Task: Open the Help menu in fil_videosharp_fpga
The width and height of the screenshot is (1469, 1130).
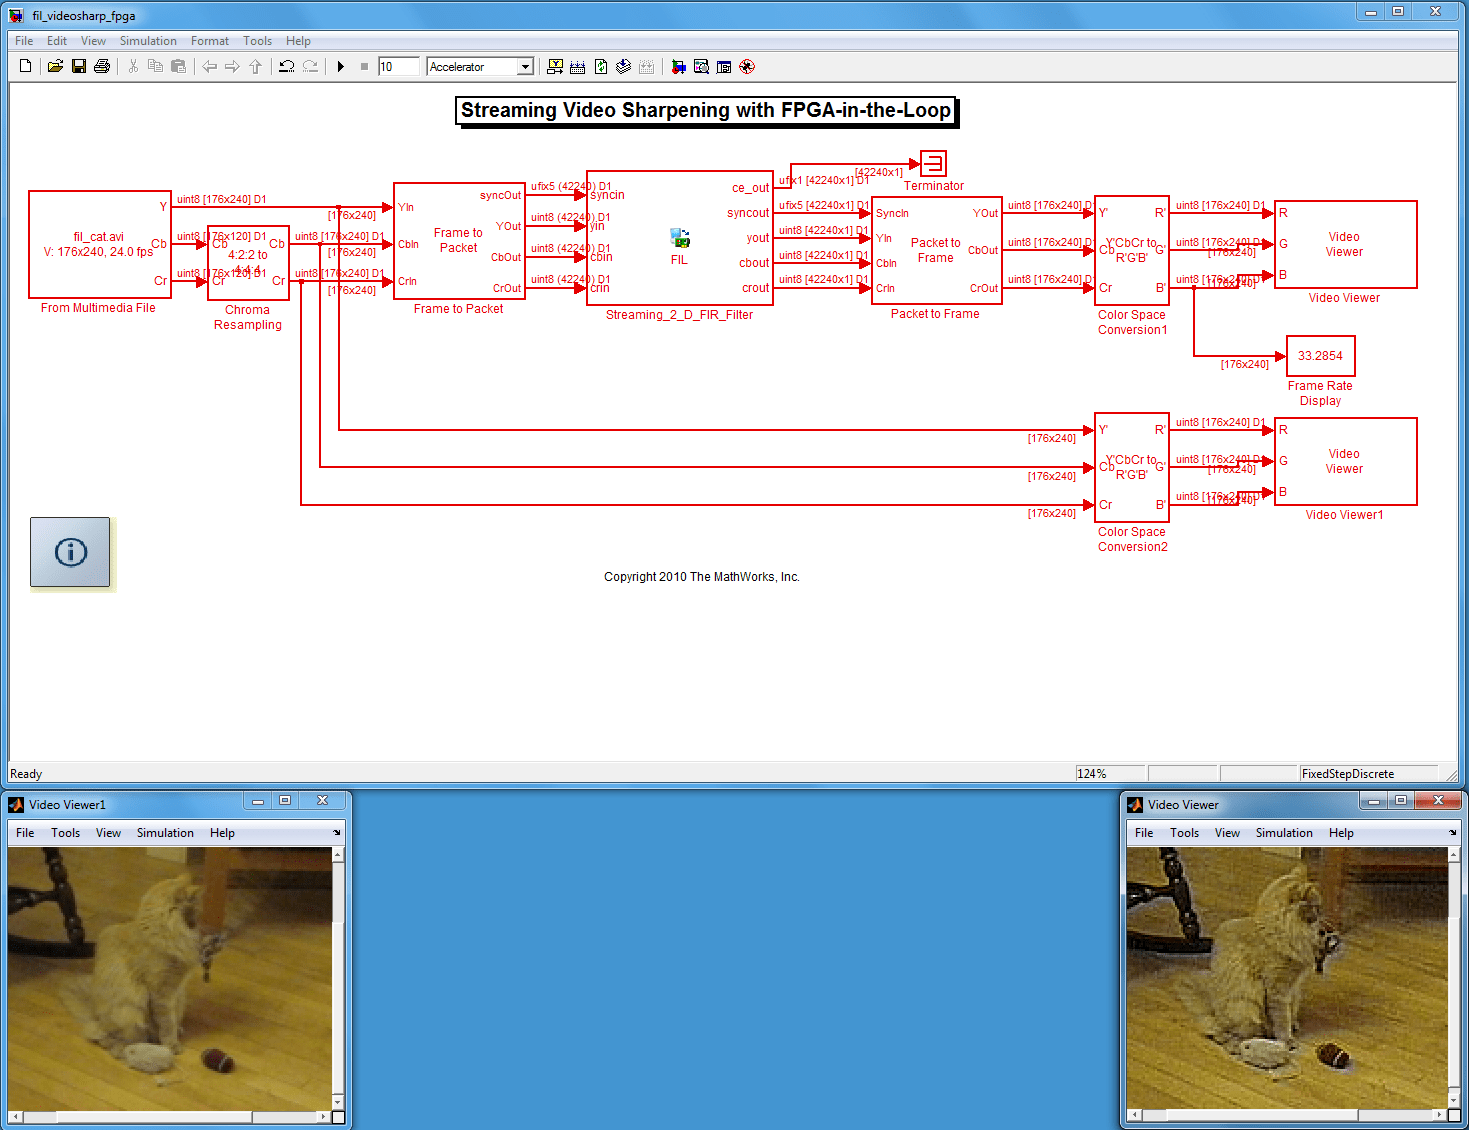Action: tap(298, 41)
